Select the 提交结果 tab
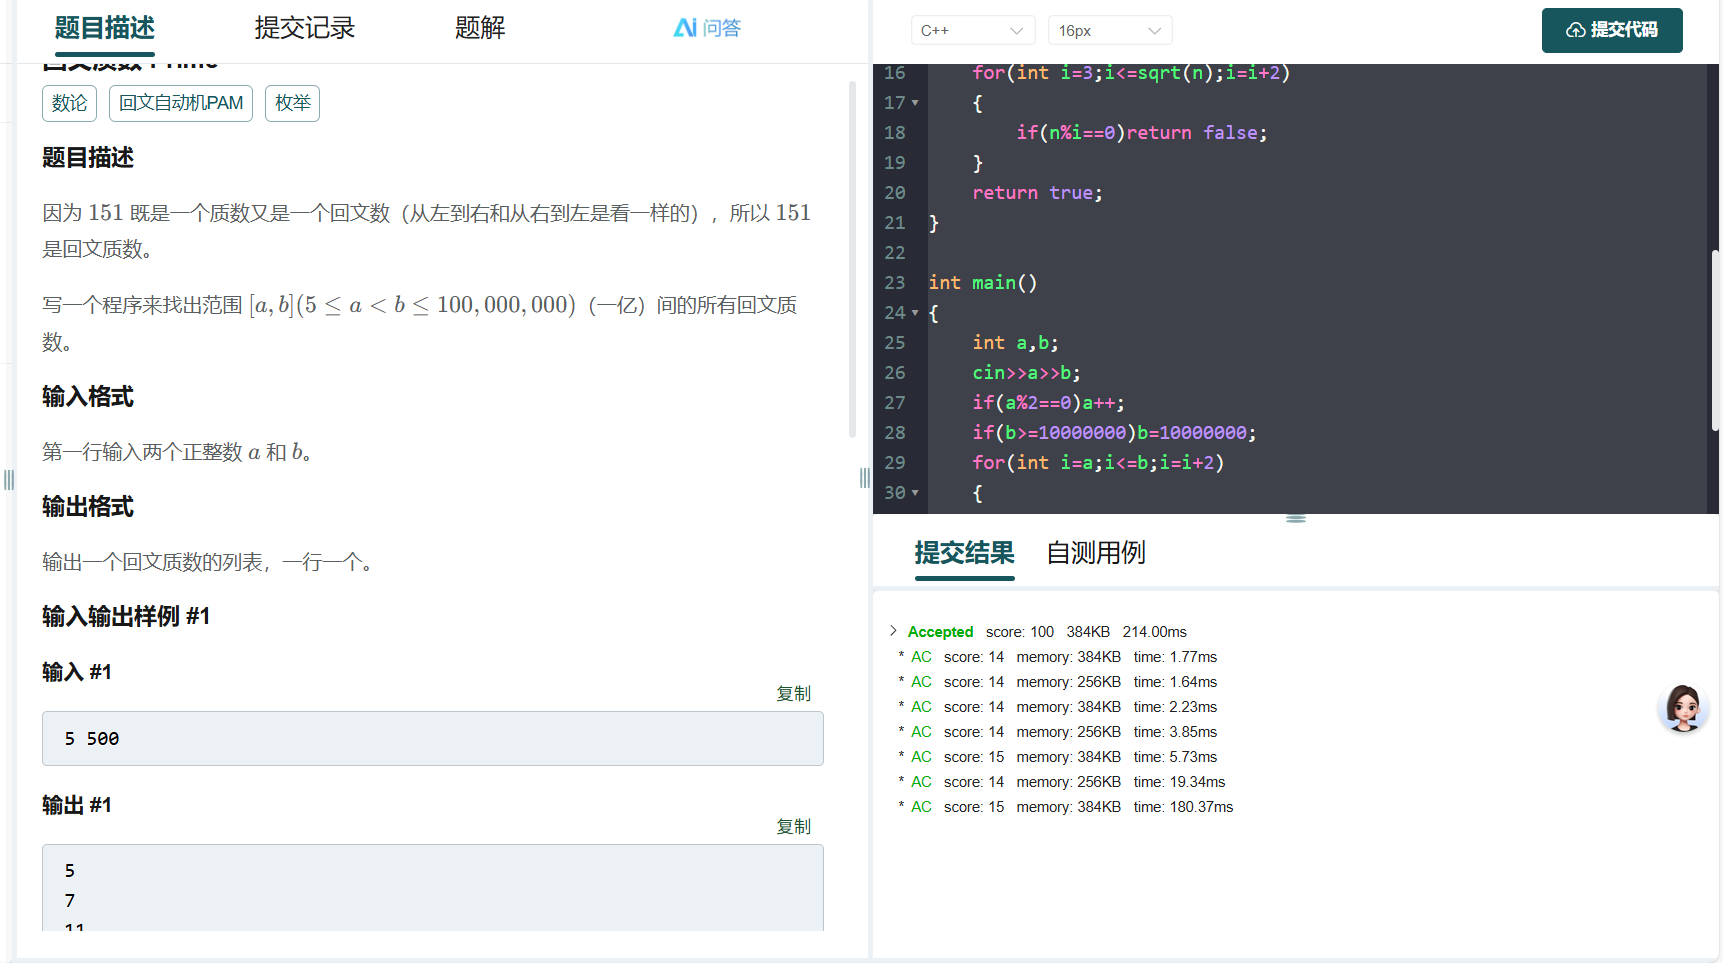 pyautogui.click(x=964, y=553)
